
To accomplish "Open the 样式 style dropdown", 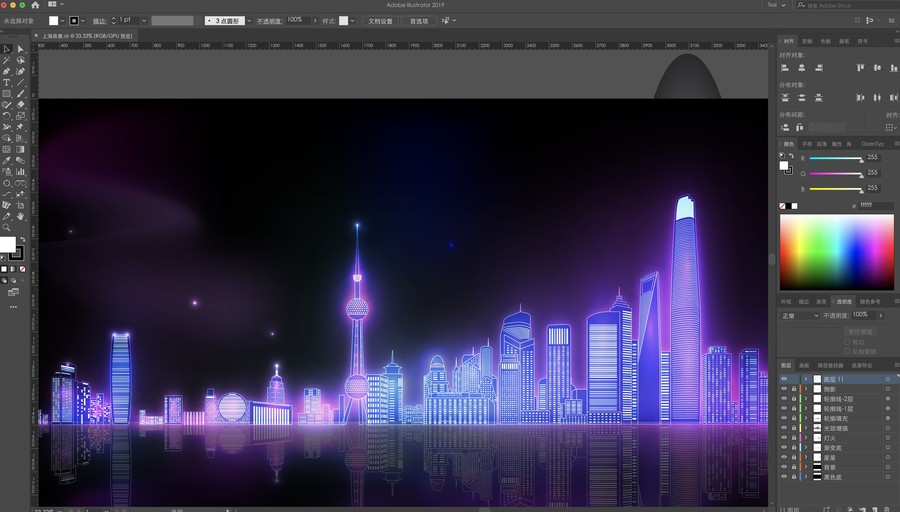I will click(x=352, y=21).
